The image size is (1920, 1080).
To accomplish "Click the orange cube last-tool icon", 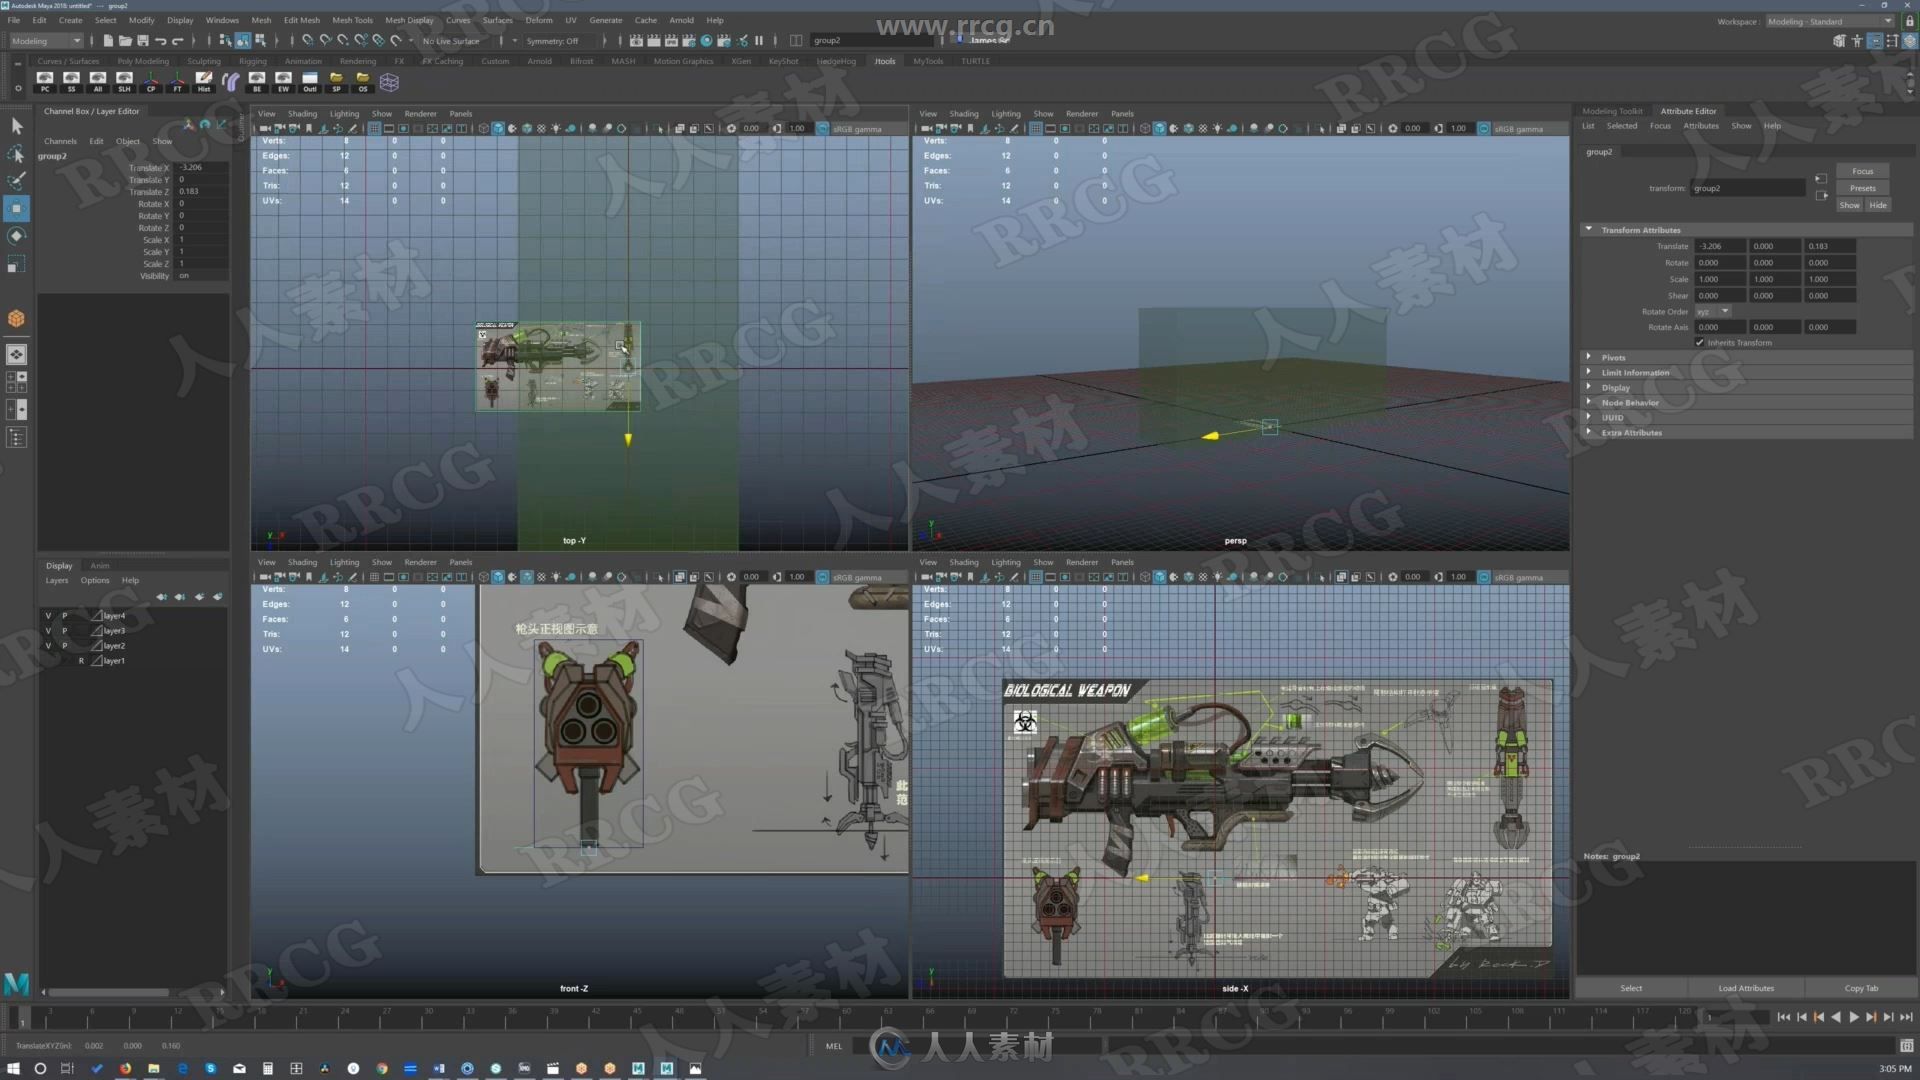I will (x=16, y=318).
